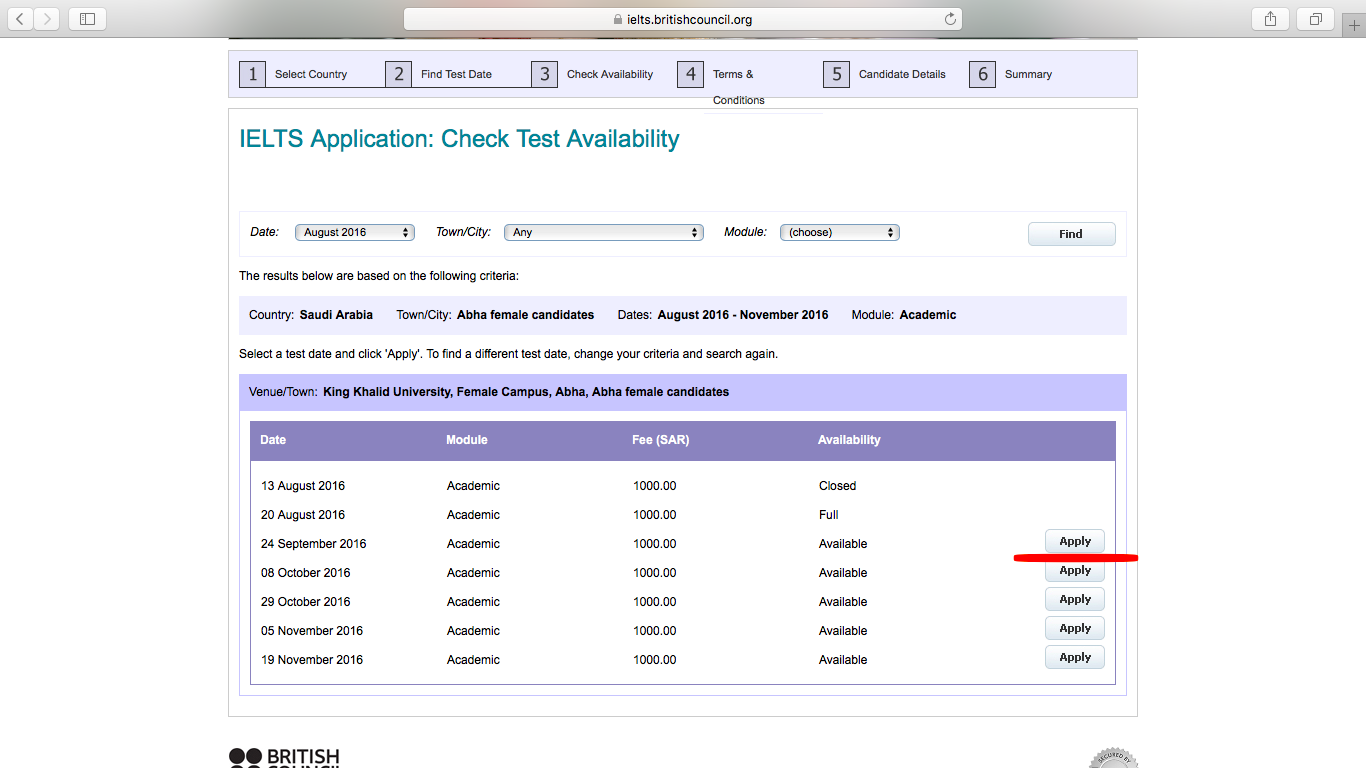This screenshot has height=768, width=1366.
Task: Click the 24 September 2016 date text
Action: click(x=314, y=544)
